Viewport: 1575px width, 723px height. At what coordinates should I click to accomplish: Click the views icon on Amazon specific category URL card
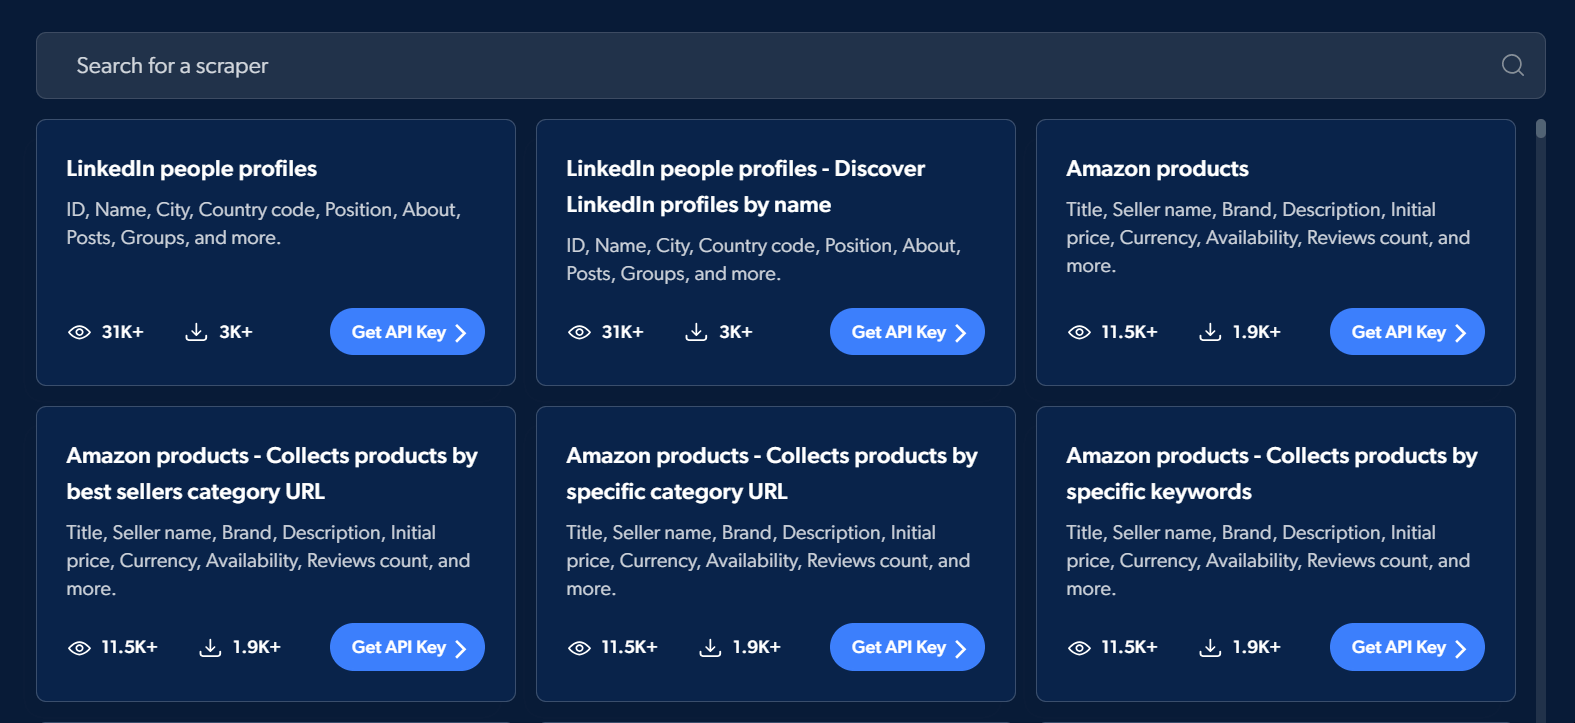click(x=580, y=647)
